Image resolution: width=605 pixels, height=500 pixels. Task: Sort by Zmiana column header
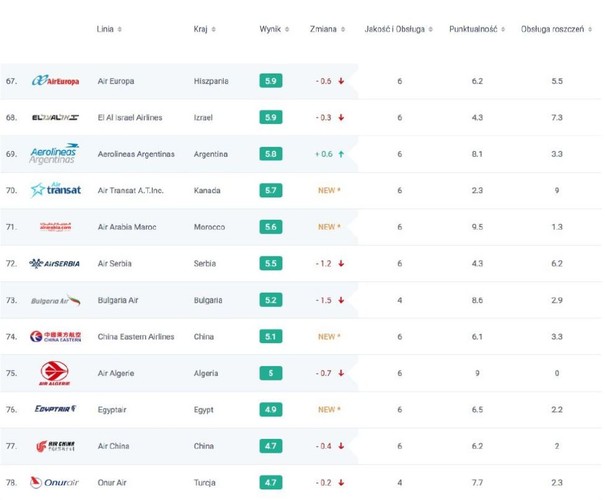coord(329,29)
